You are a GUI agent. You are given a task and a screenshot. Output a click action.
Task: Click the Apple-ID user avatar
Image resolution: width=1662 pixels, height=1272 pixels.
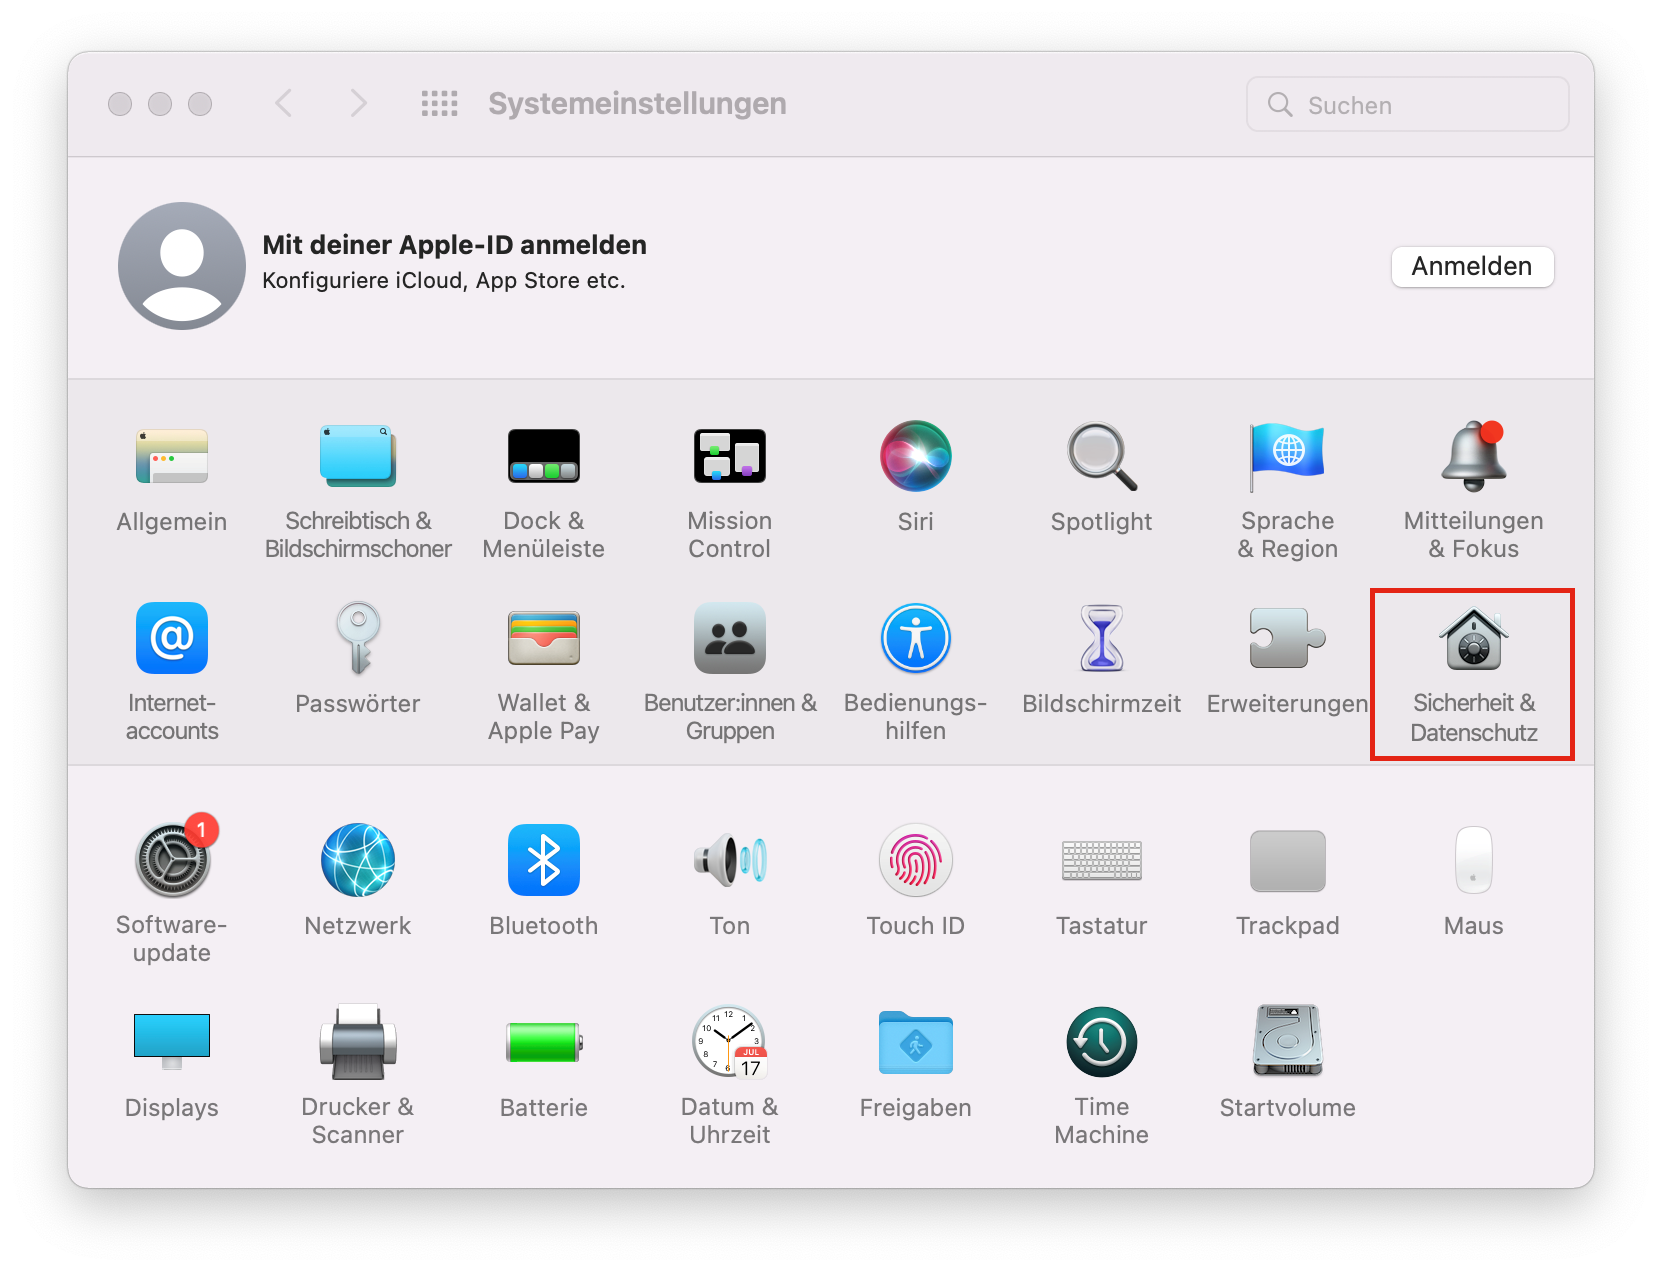pos(182,266)
